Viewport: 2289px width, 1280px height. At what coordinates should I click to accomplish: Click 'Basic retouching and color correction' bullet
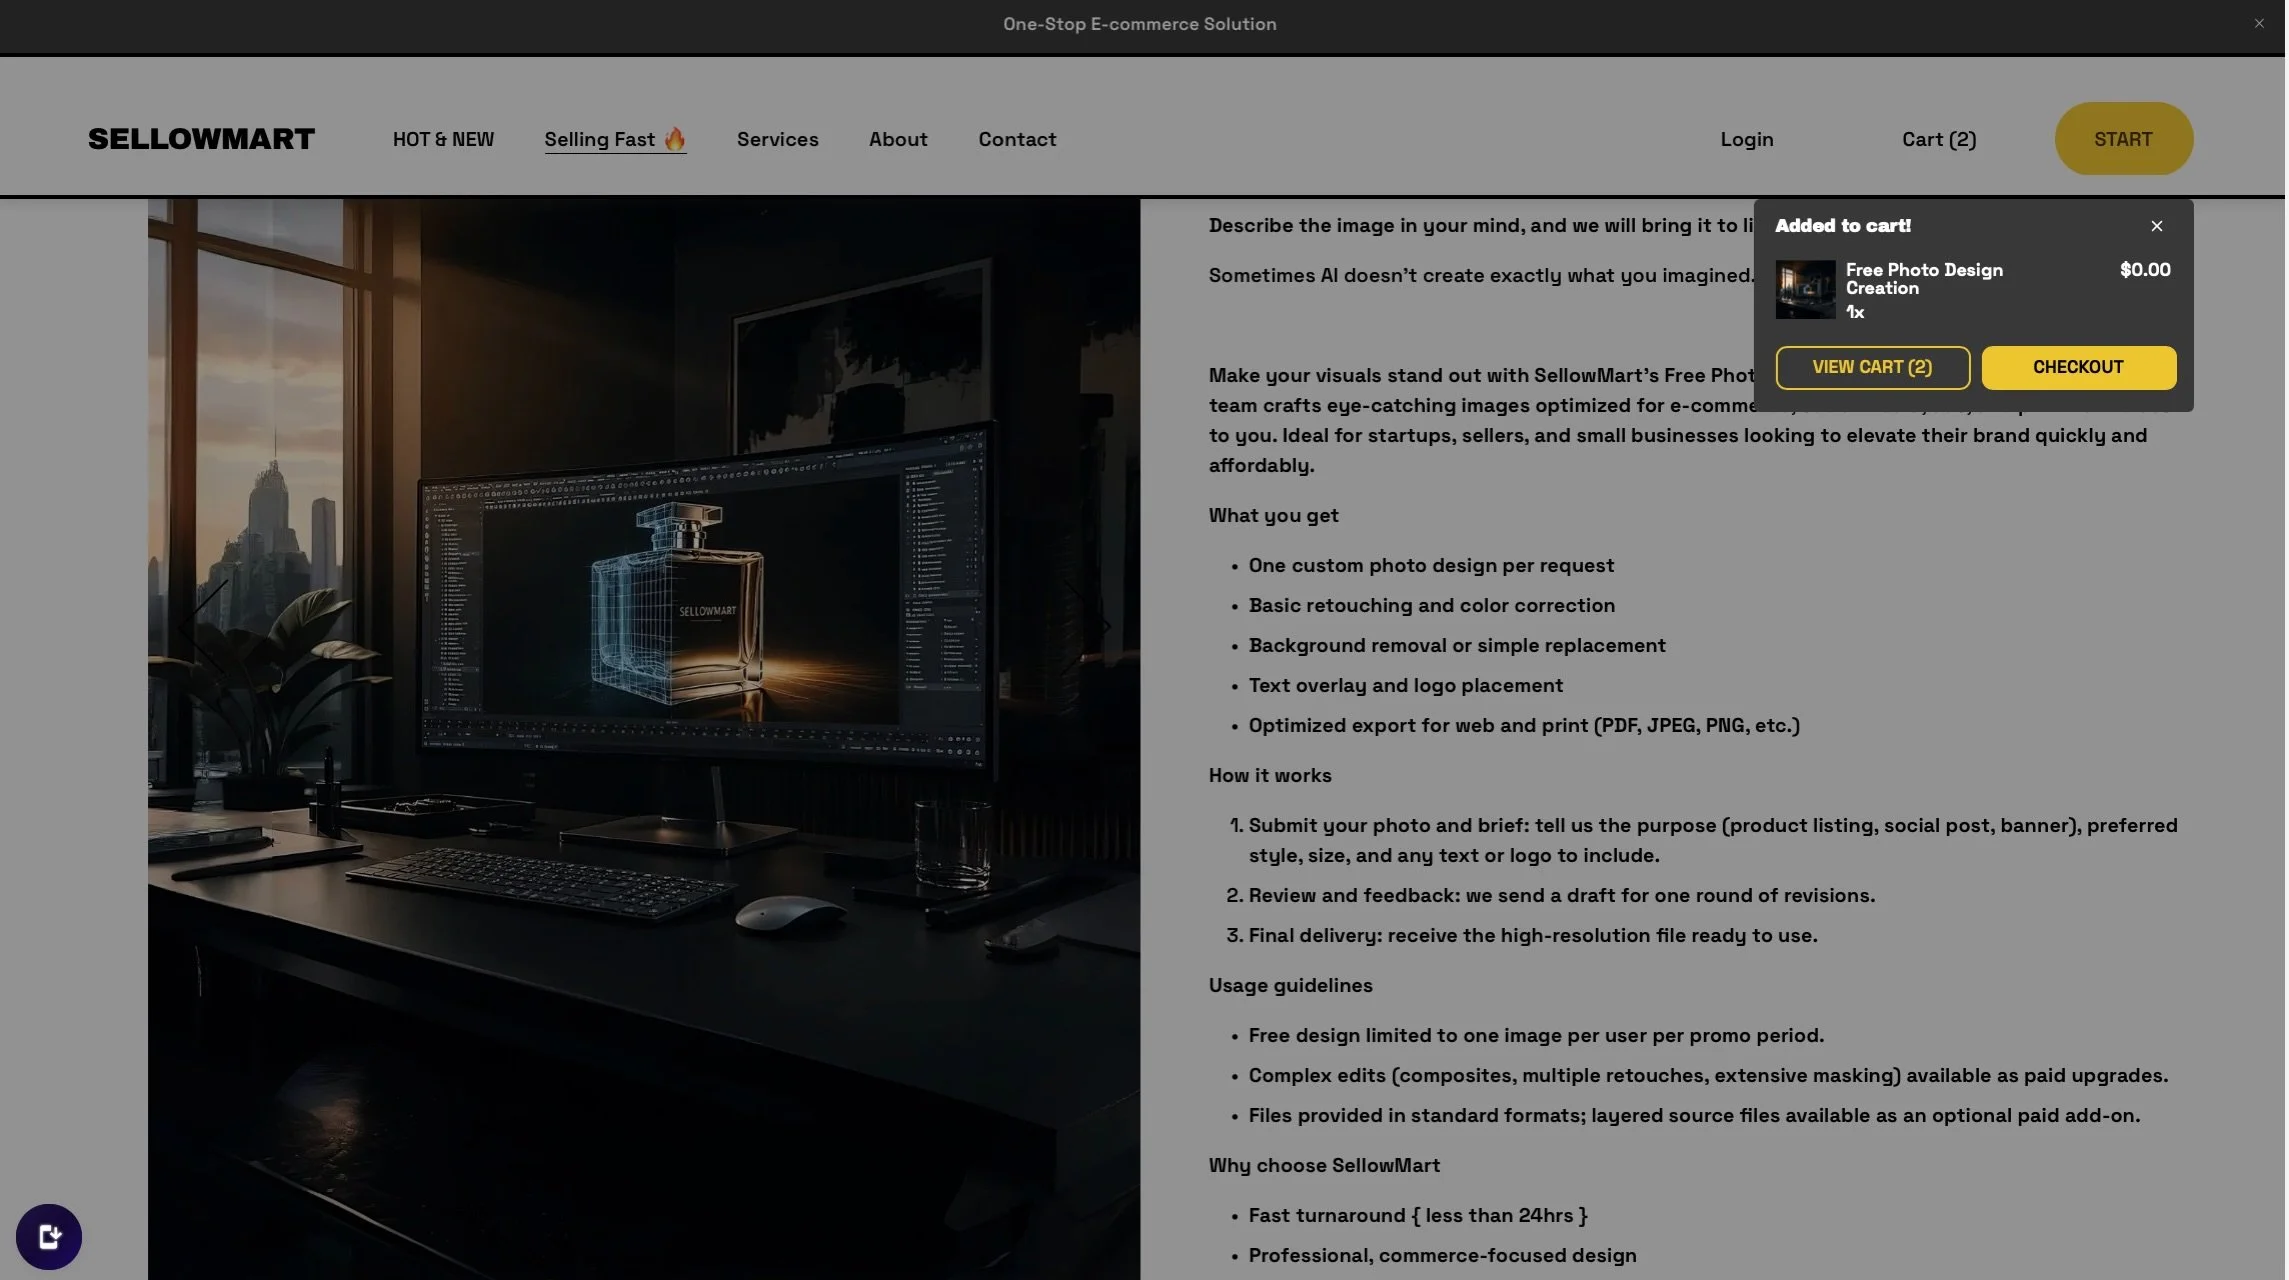click(x=1432, y=606)
